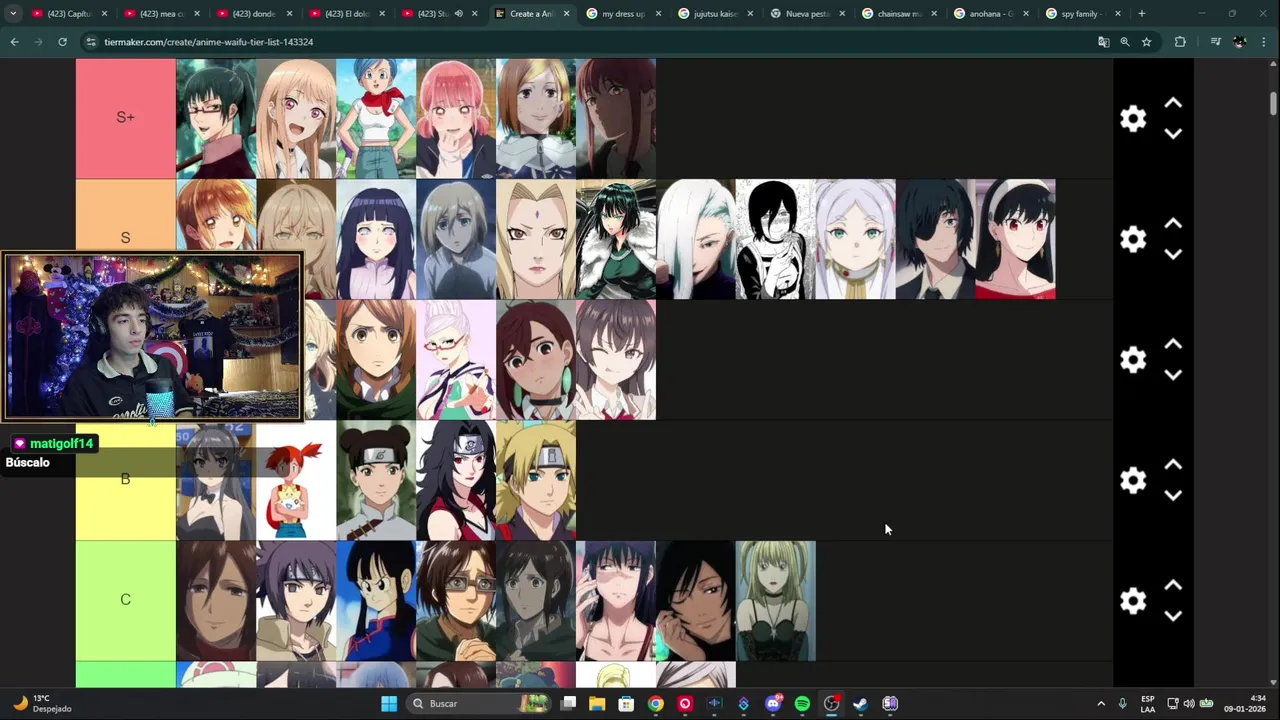Screen dimensions: 1280x720
Task: Open settings gear for the B tier
Action: tap(1133, 480)
